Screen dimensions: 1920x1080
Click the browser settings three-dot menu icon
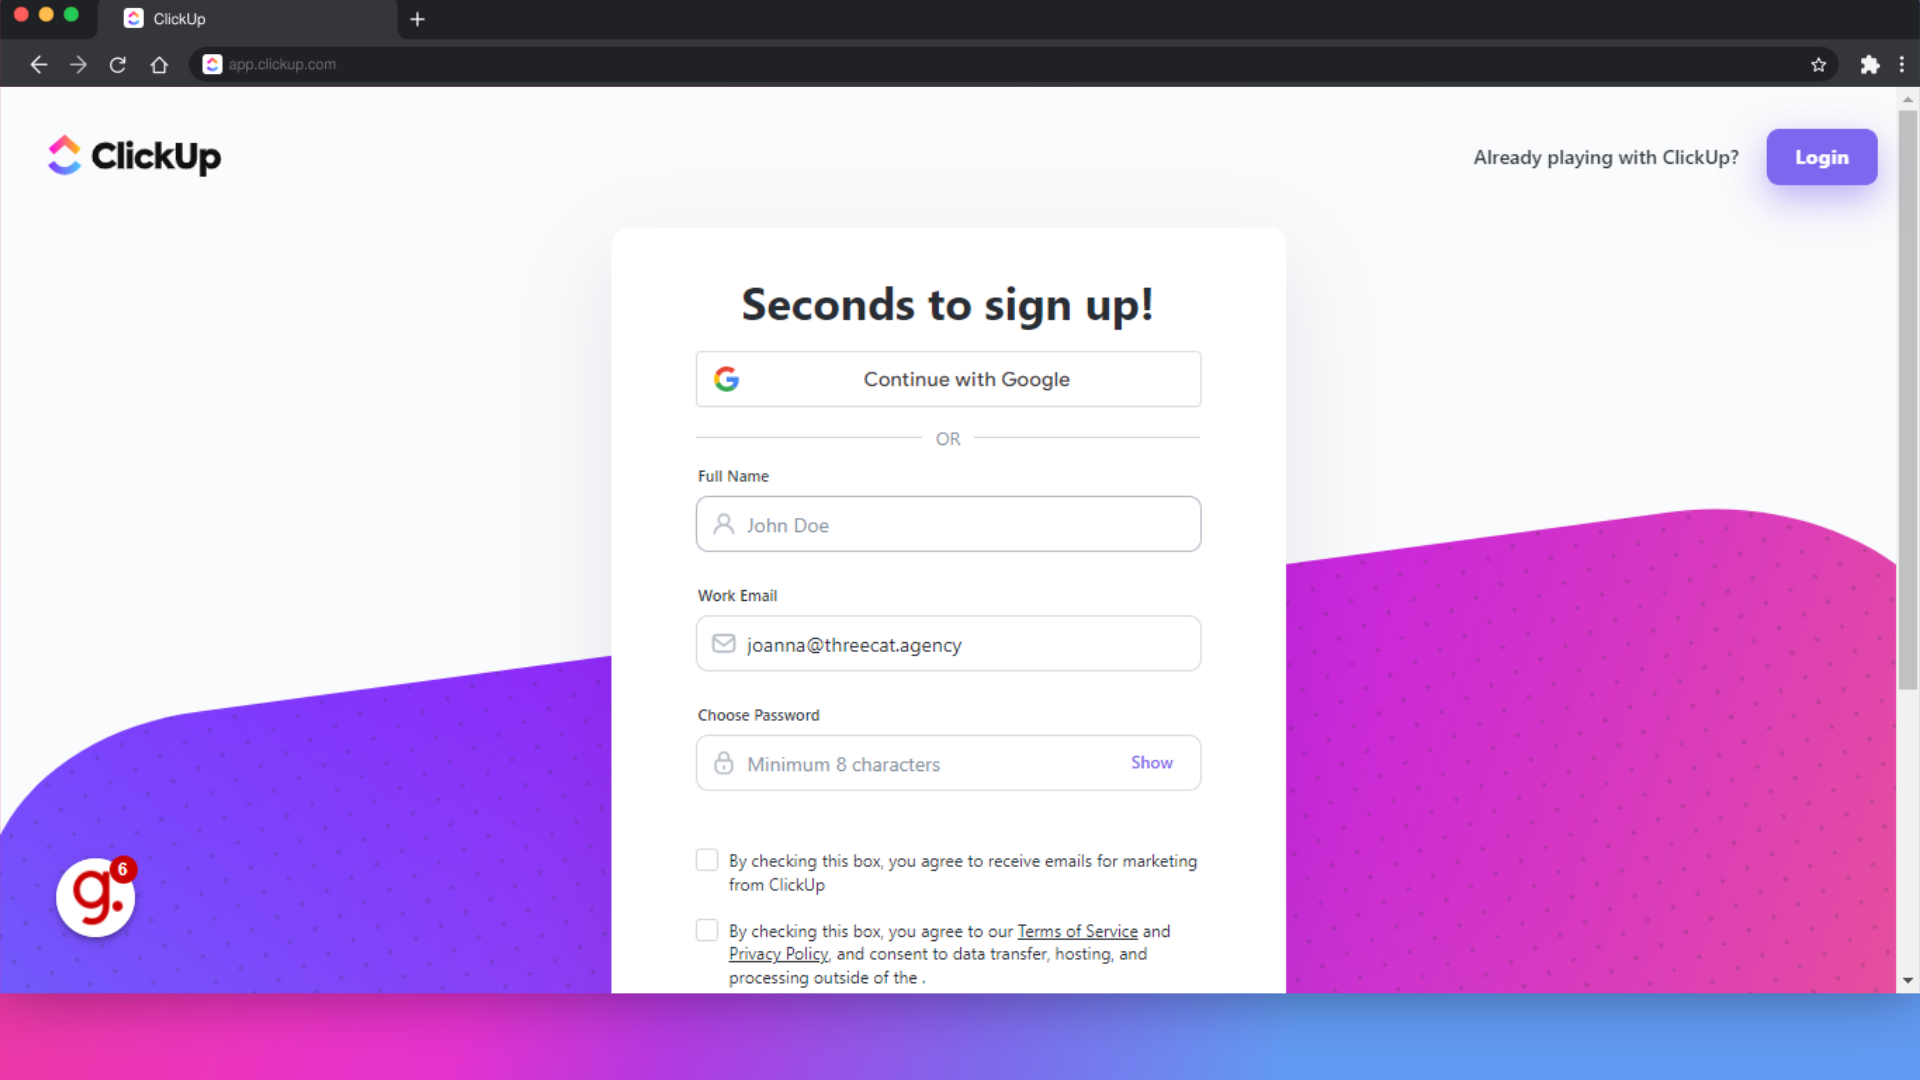(1902, 65)
